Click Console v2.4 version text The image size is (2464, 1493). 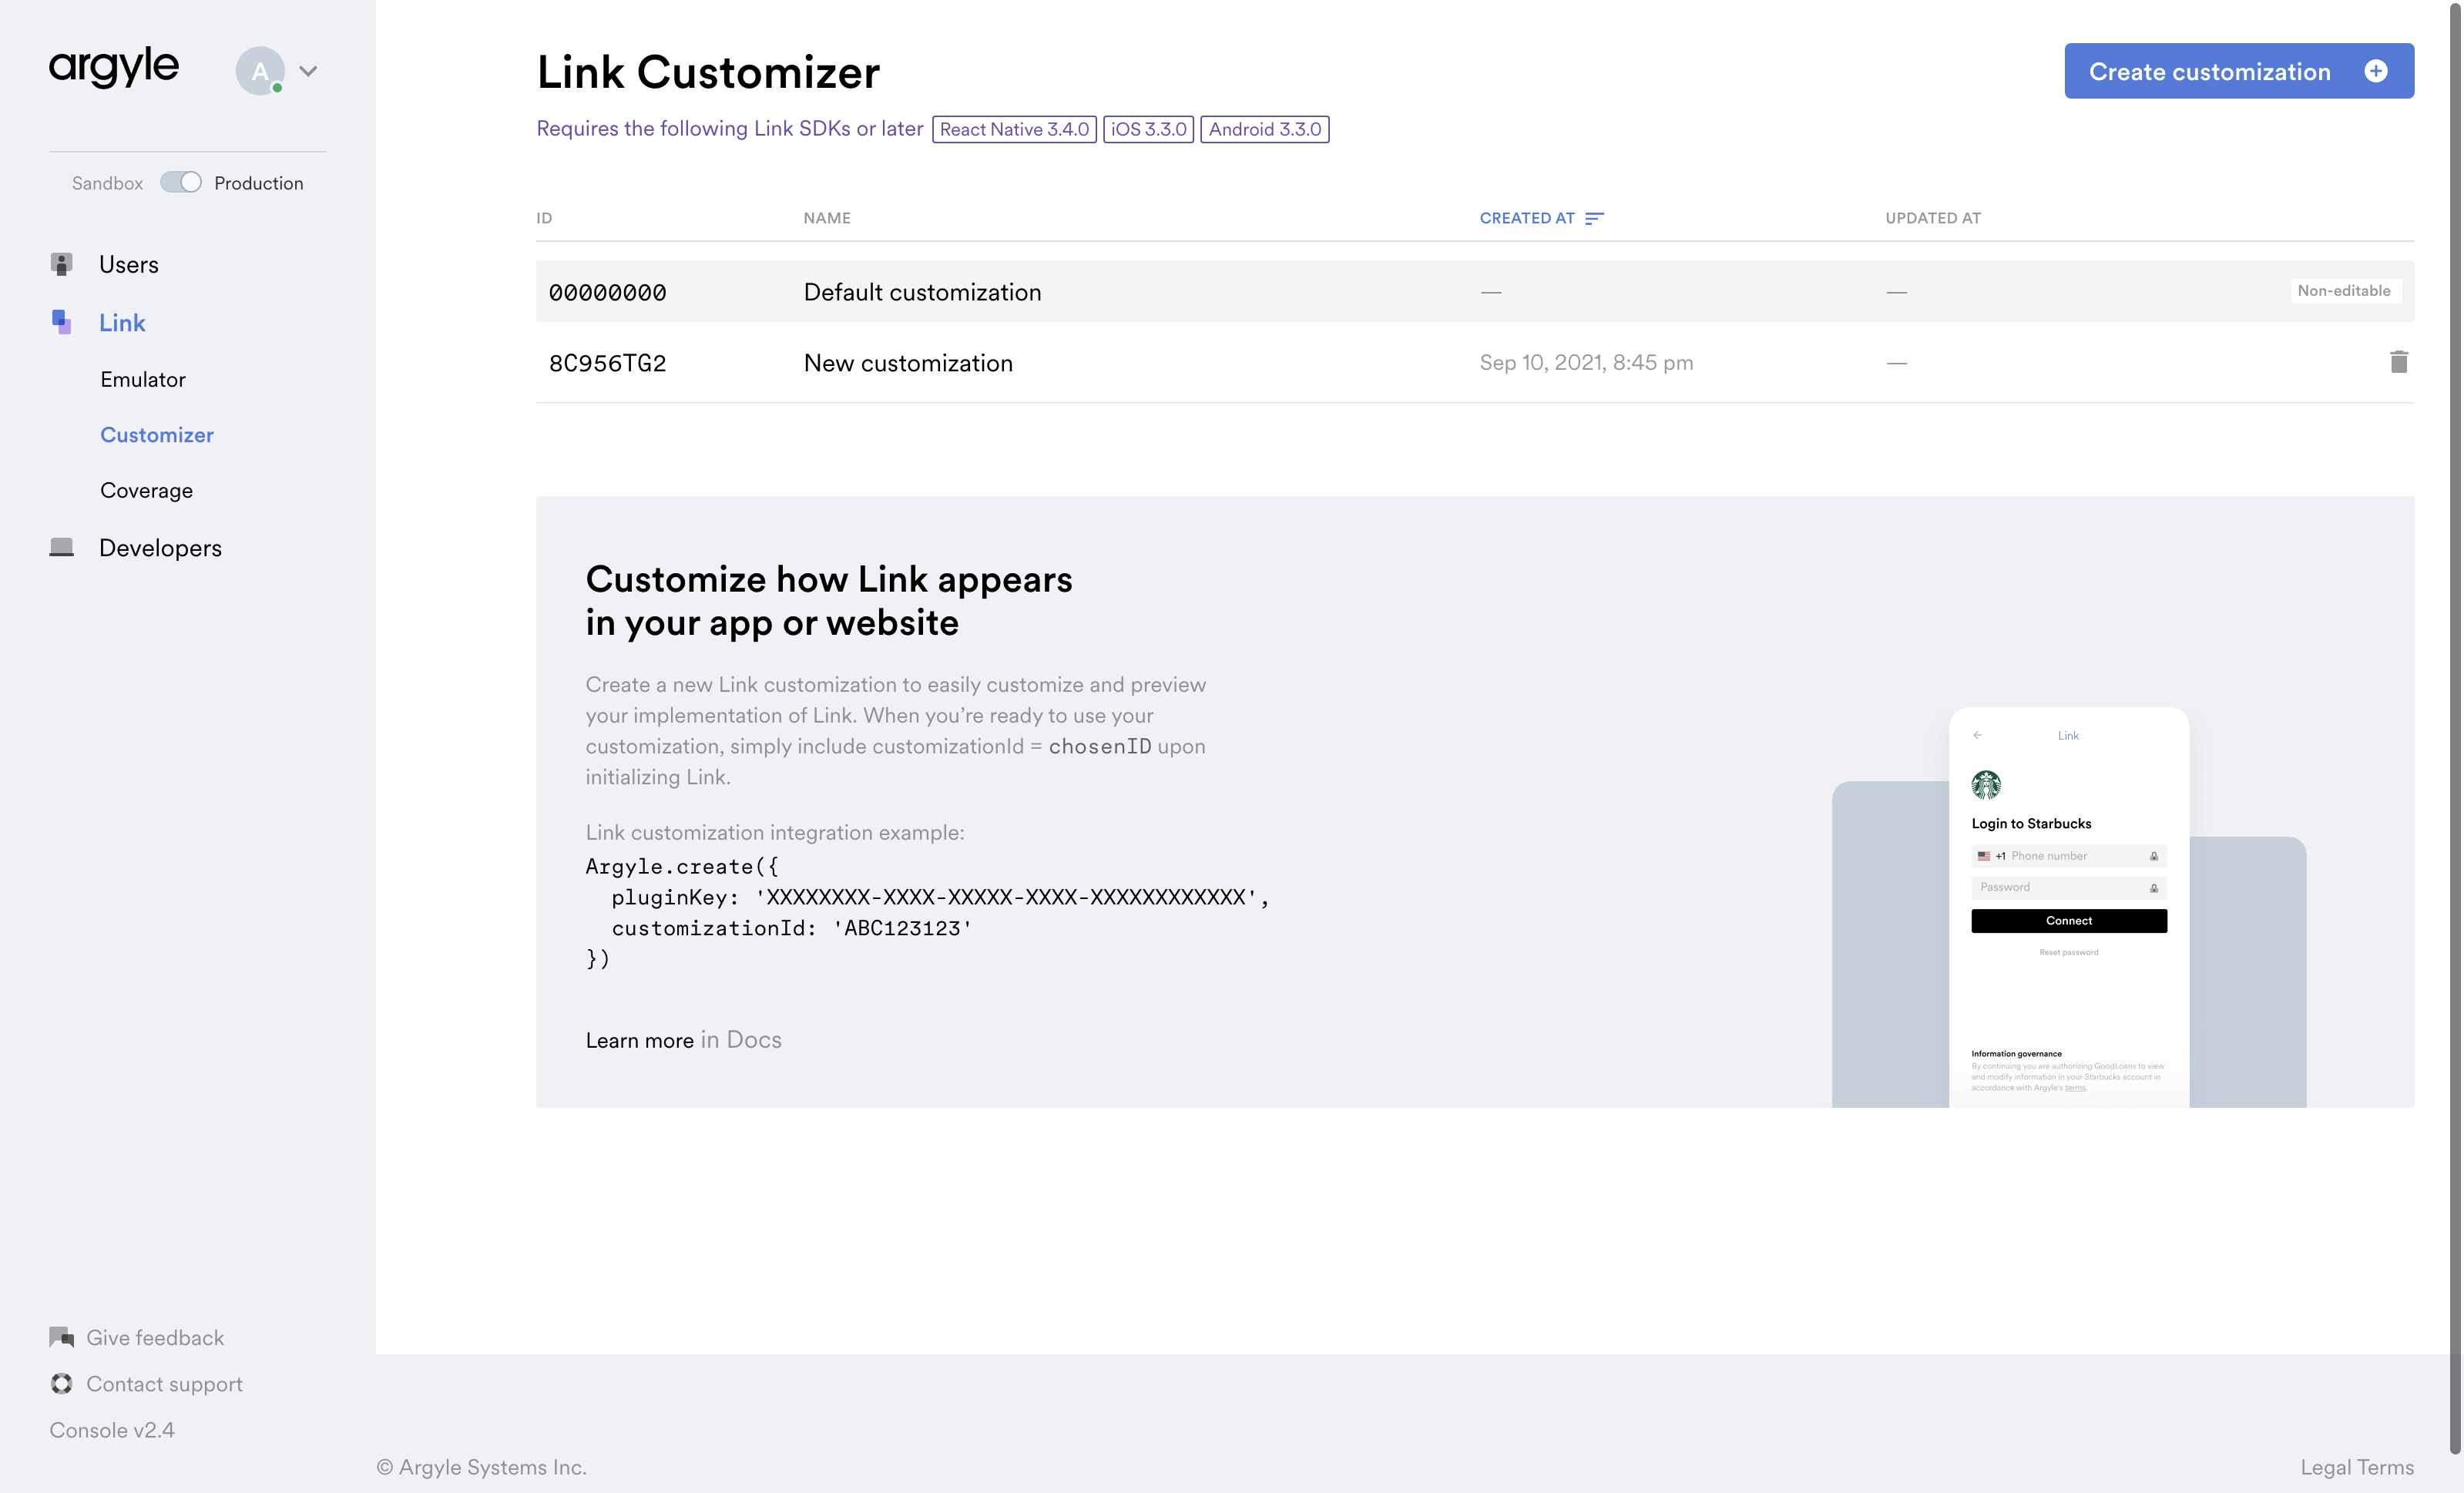tap(112, 1430)
